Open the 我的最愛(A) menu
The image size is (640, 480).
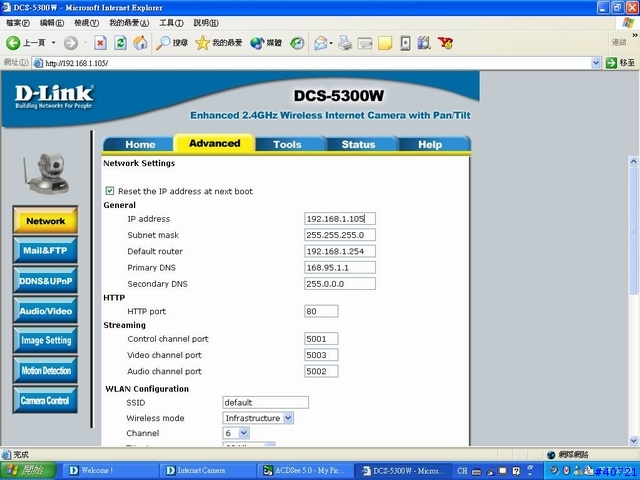pyautogui.click(x=129, y=23)
